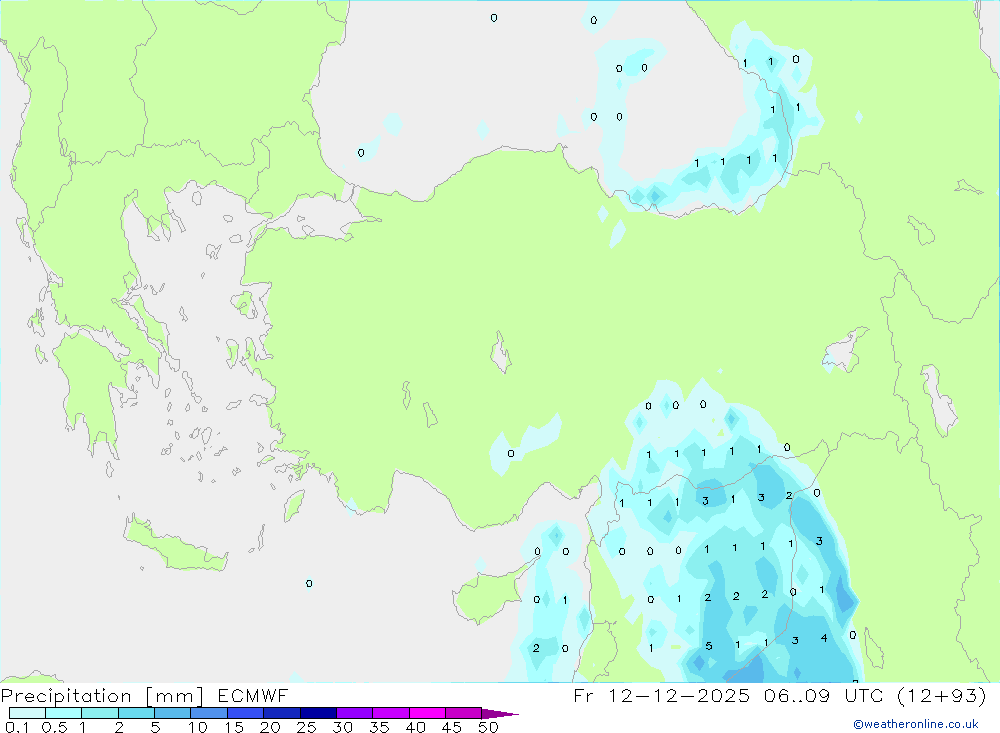Click the '50' legend scale label
This screenshot has height=733, width=1000.
[488, 727]
